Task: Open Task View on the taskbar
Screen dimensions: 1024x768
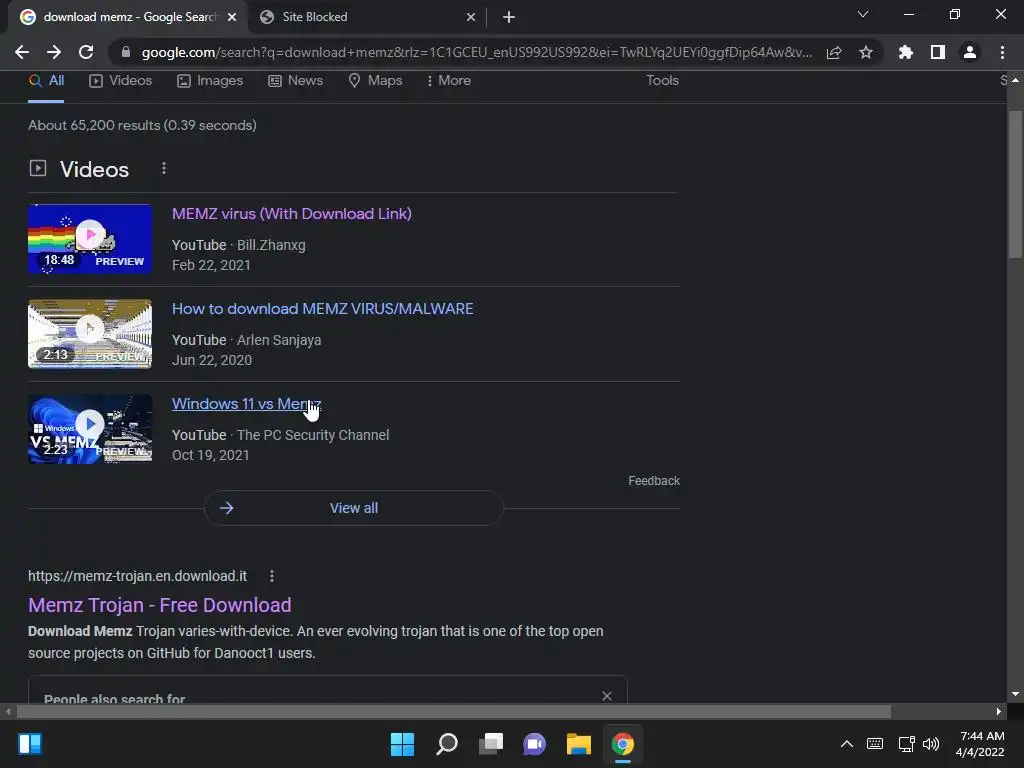Action: pos(490,744)
